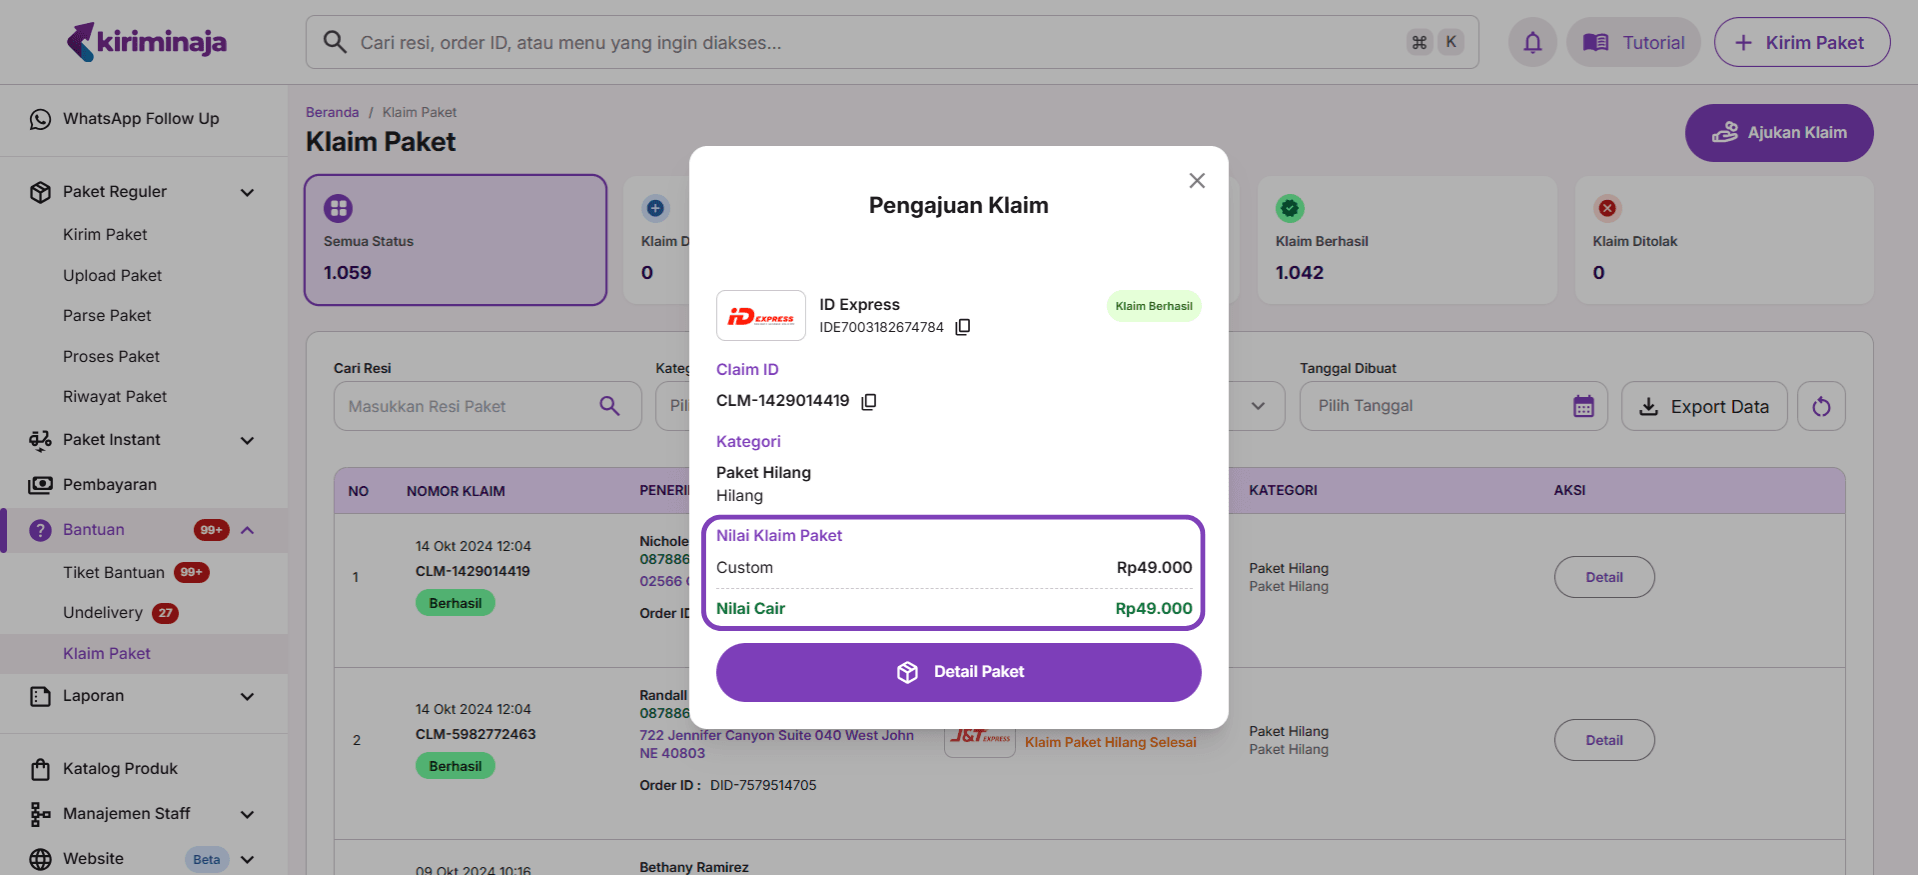The width and height of the screenshot is (1920, 875).
Task: Filter by Klaim Ditolak status card
Action: [x=1722, y=240]
